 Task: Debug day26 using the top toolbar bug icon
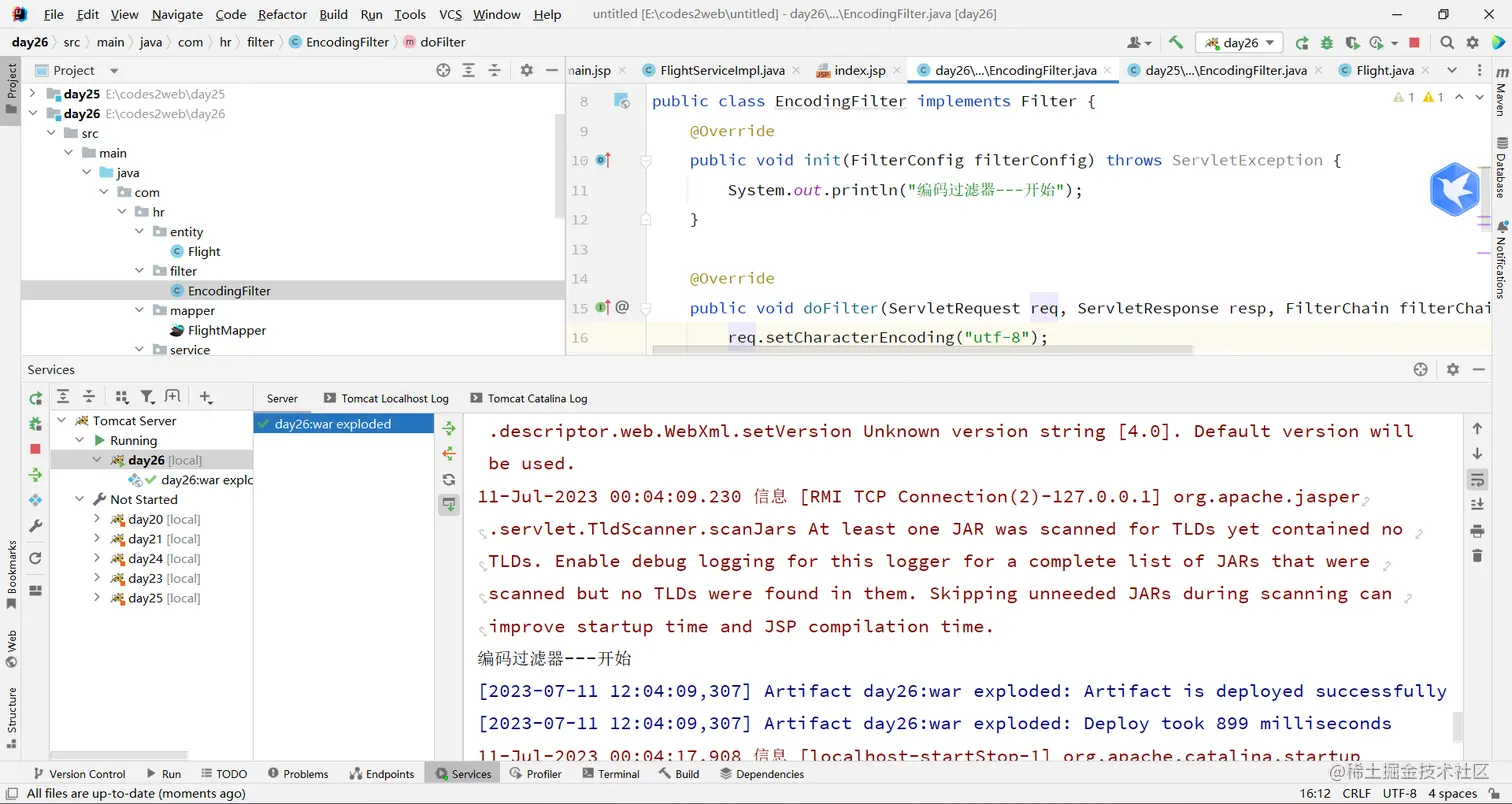pyautogui.click(x=1327, y=43)
